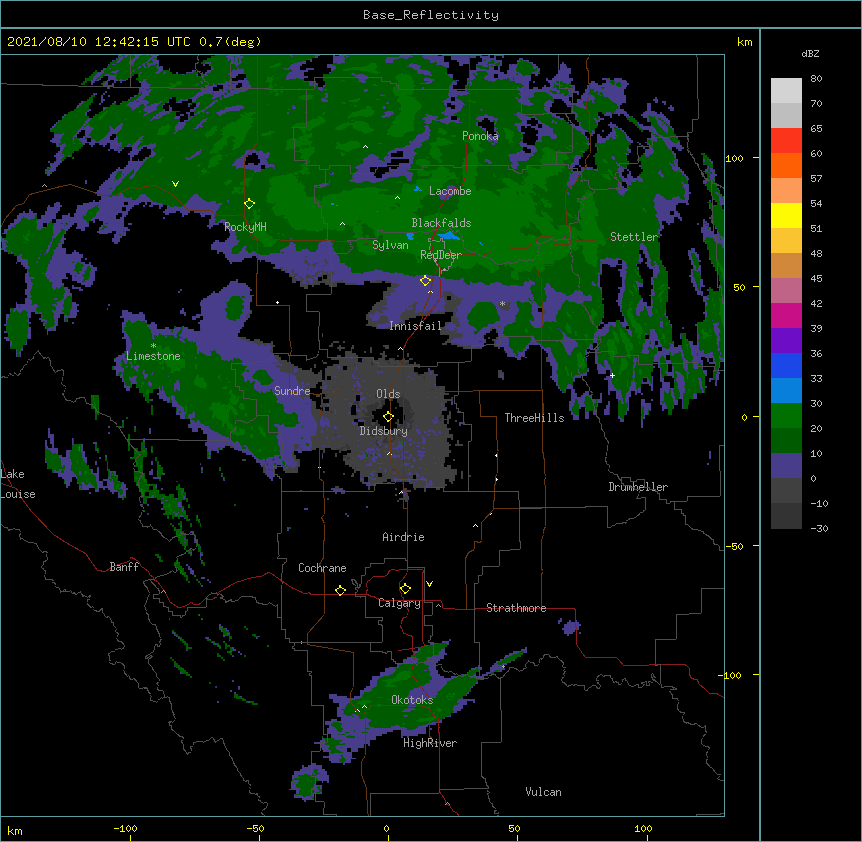Click the RedDeer city label
The height and width of the screenshot is (842, 862).
441,255
